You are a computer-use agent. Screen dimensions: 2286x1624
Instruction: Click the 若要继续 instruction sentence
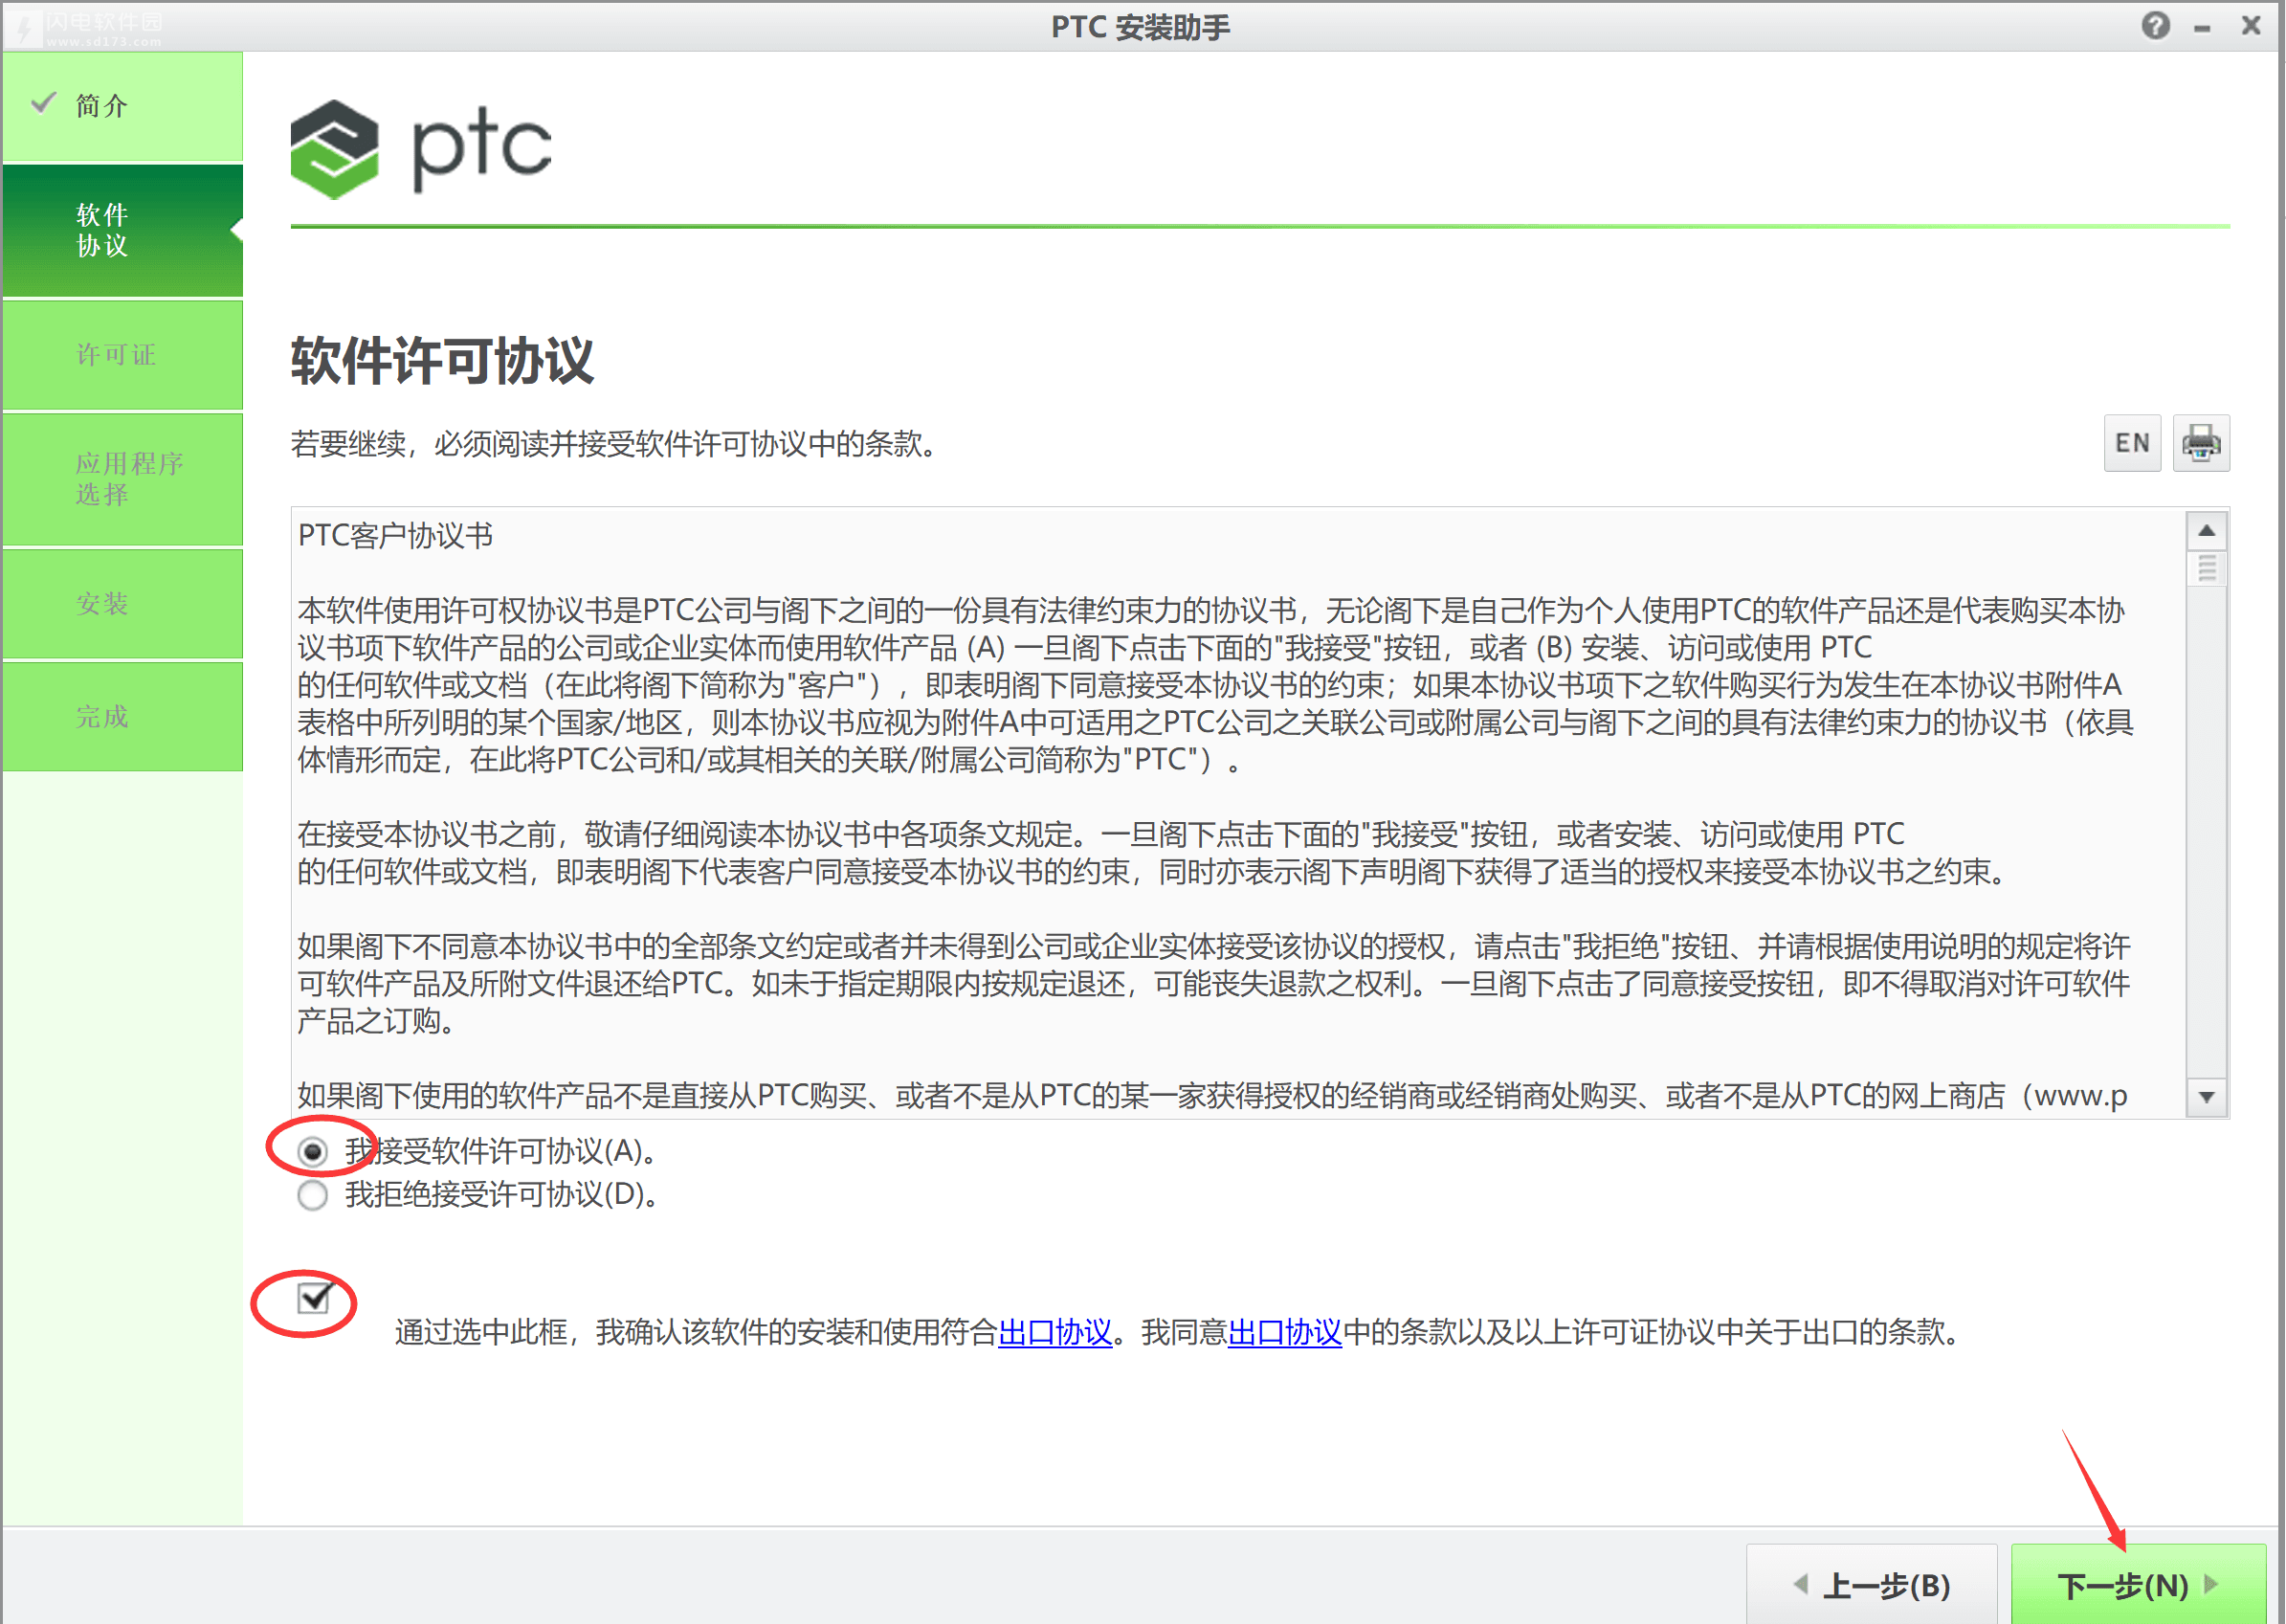tap(615, 444)
